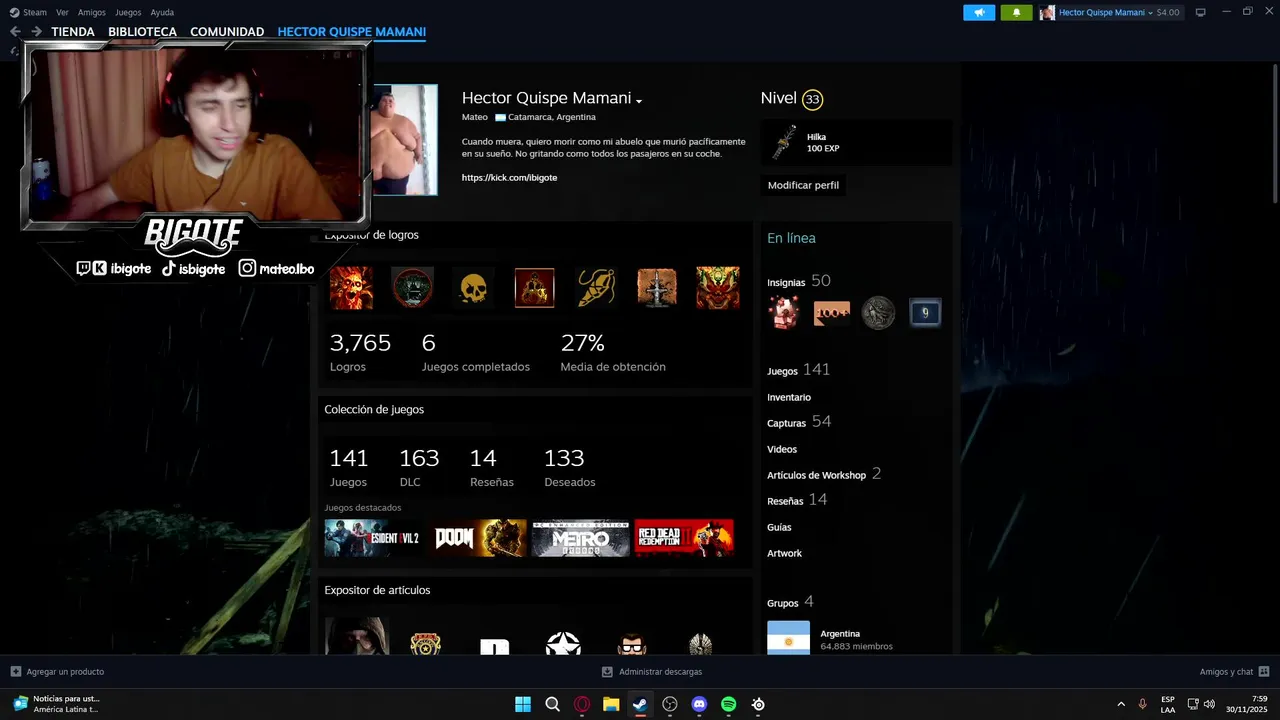This screenshot has height=720, width=1280.
Task: Switch to the COMUNIDAD tab
Action: (x=227, y=31)
